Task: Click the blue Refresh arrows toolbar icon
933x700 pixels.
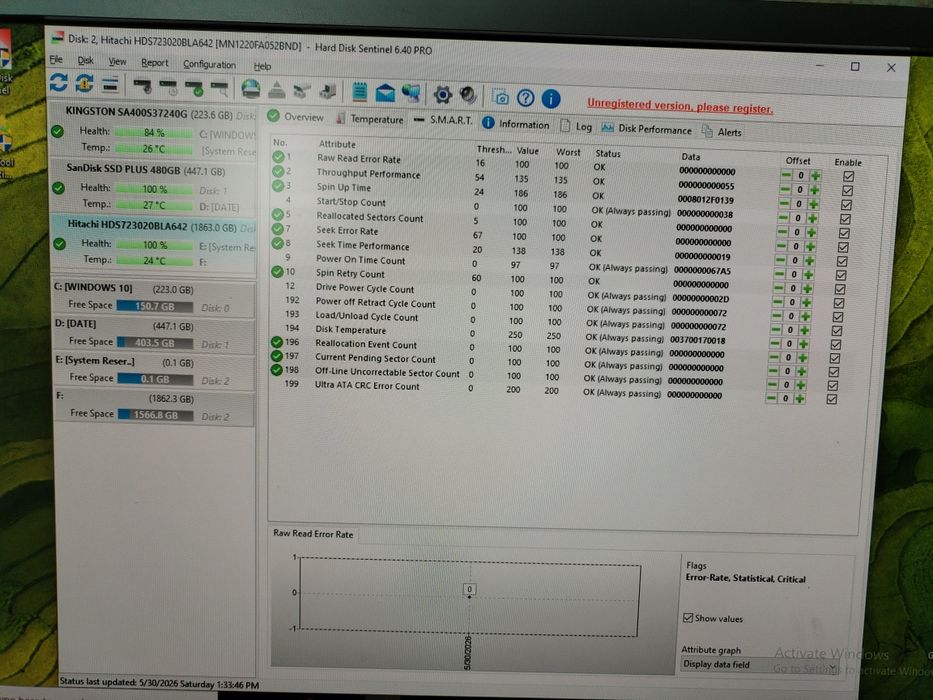Action: point(58,82)
